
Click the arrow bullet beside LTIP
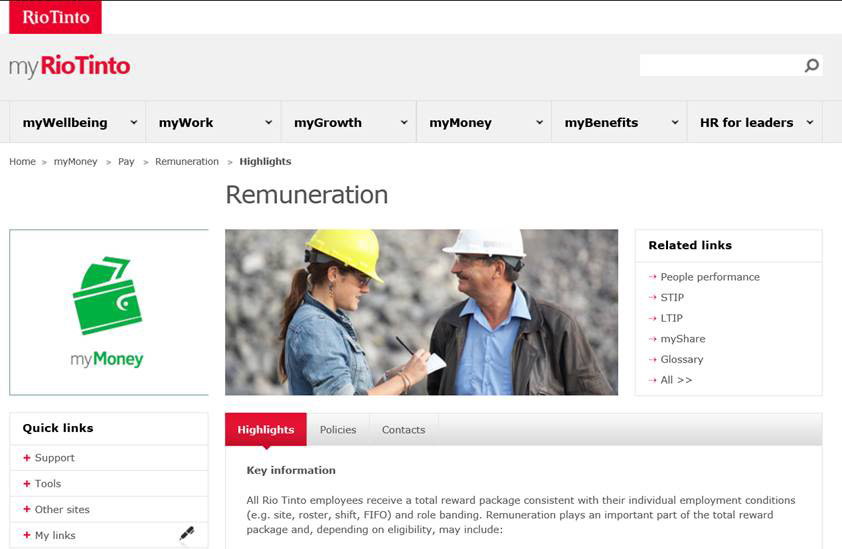652,318
